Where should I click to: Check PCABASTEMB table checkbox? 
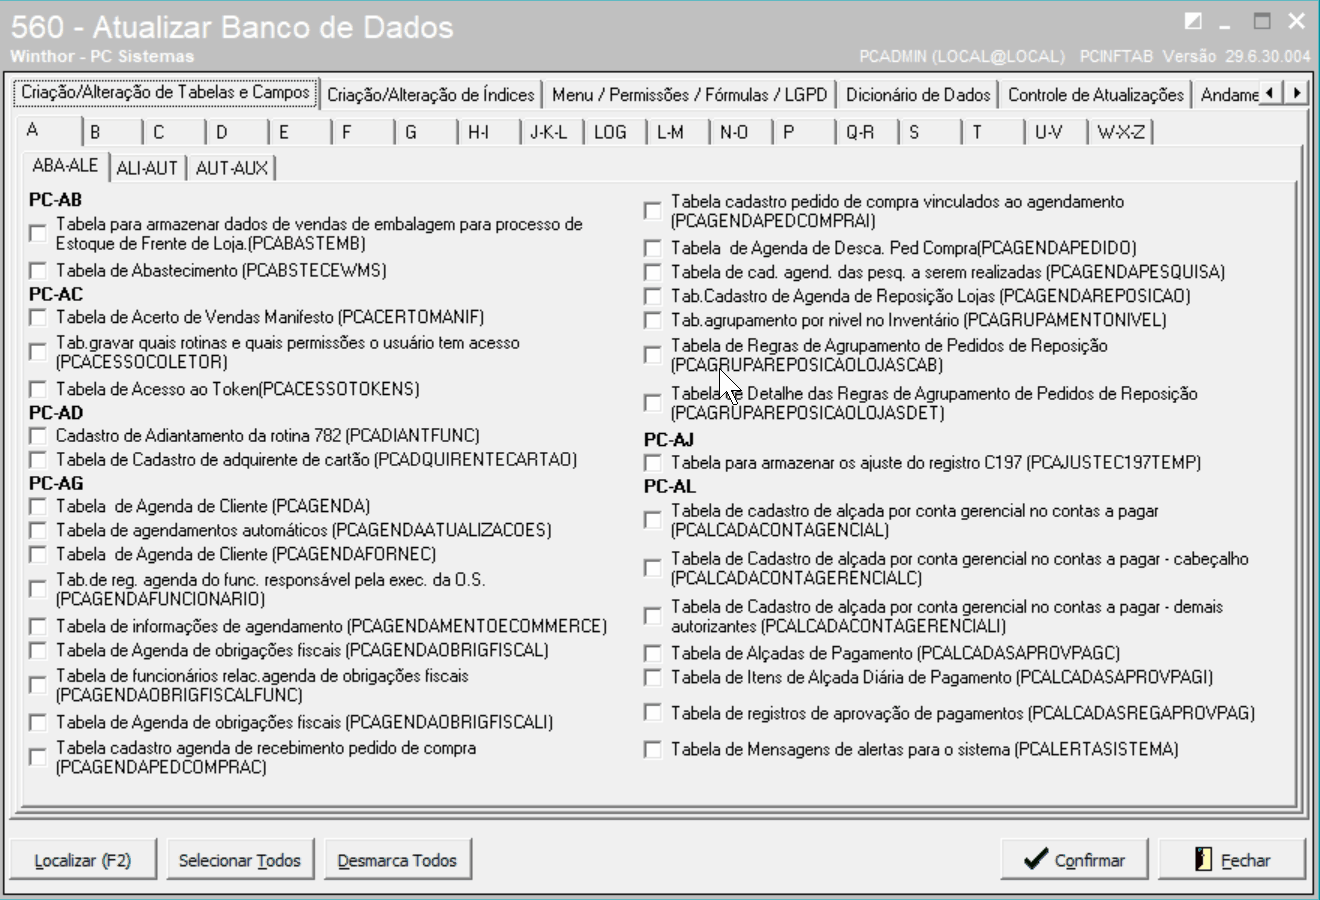(38, 234)
